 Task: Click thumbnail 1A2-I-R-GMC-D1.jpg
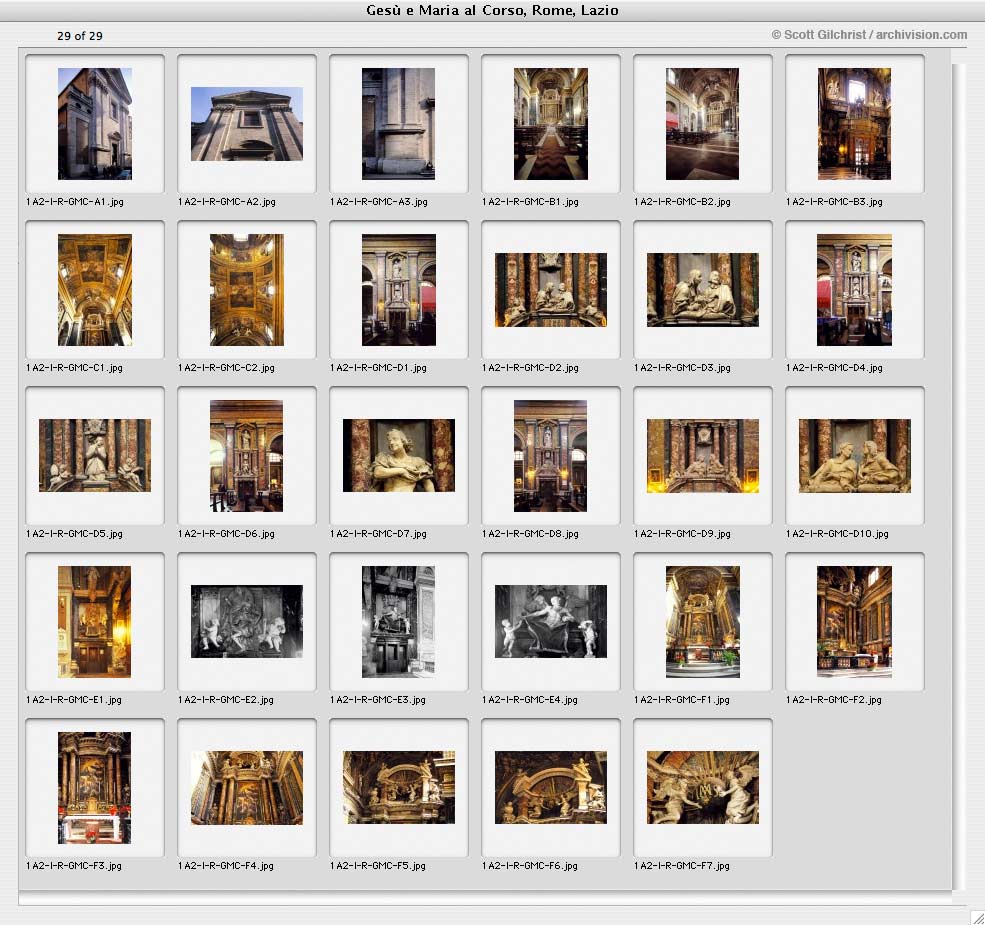pos(399,290)
